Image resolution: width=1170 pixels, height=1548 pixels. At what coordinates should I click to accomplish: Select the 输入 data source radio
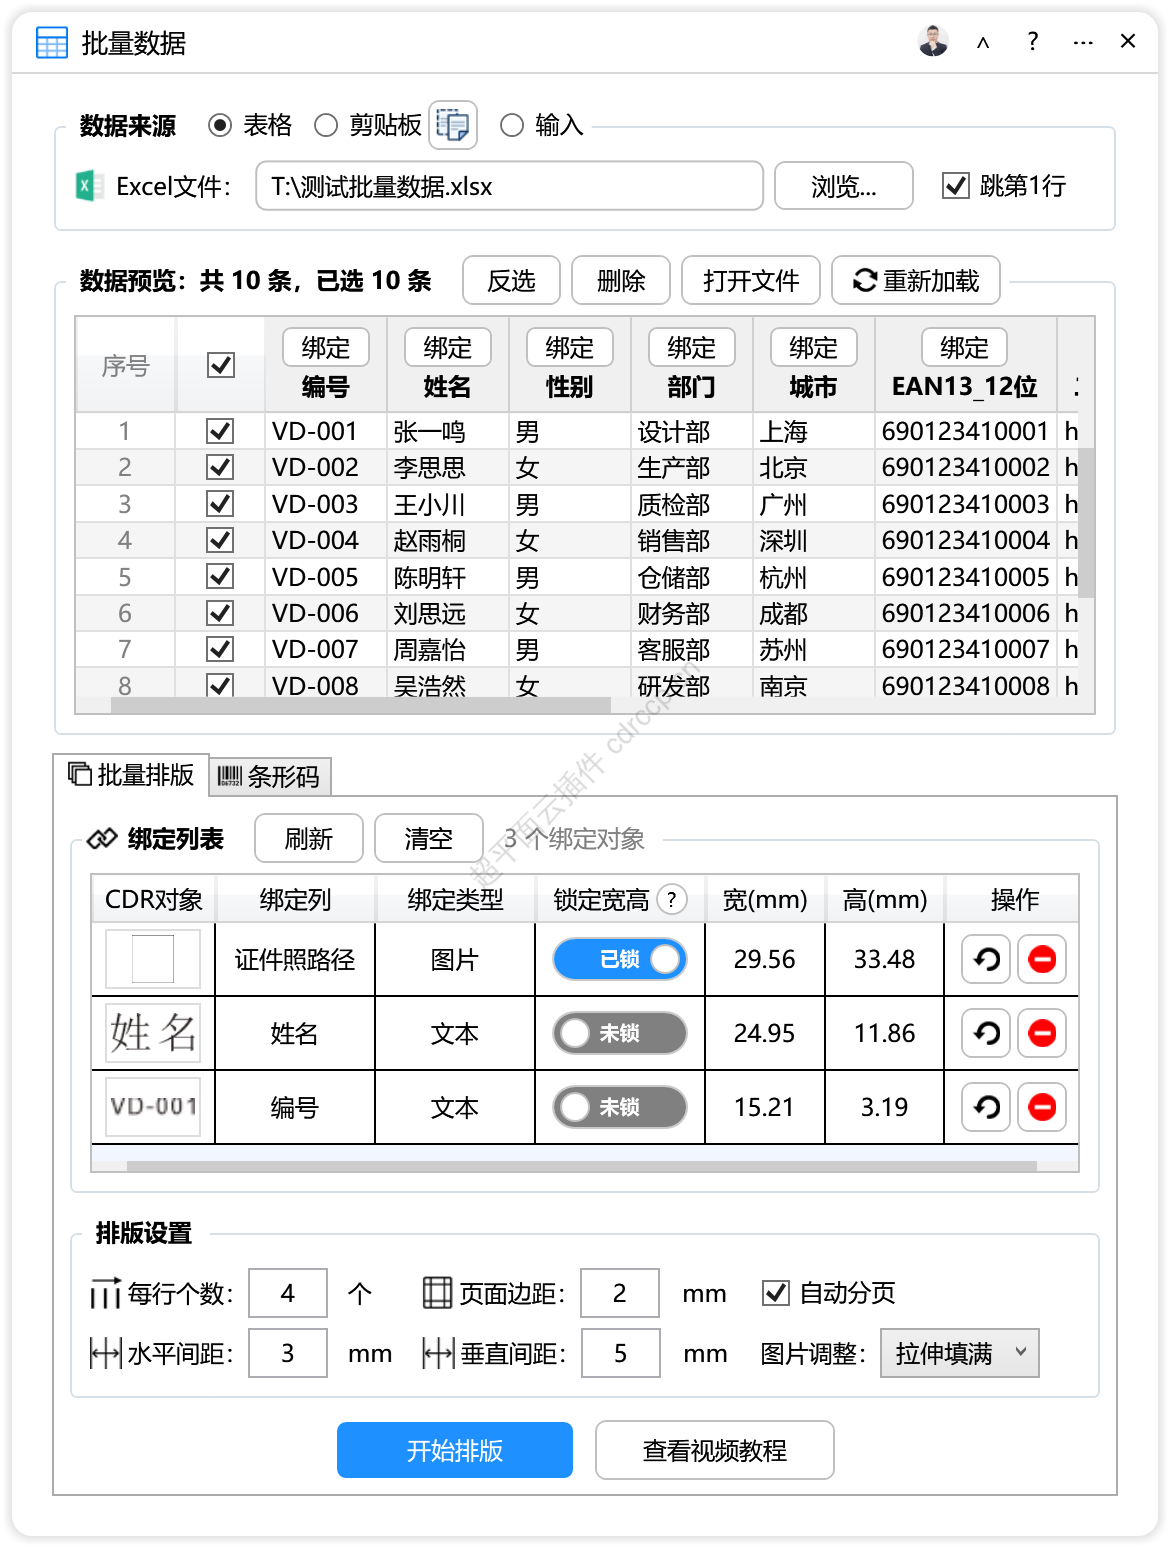tap(512, 125)
